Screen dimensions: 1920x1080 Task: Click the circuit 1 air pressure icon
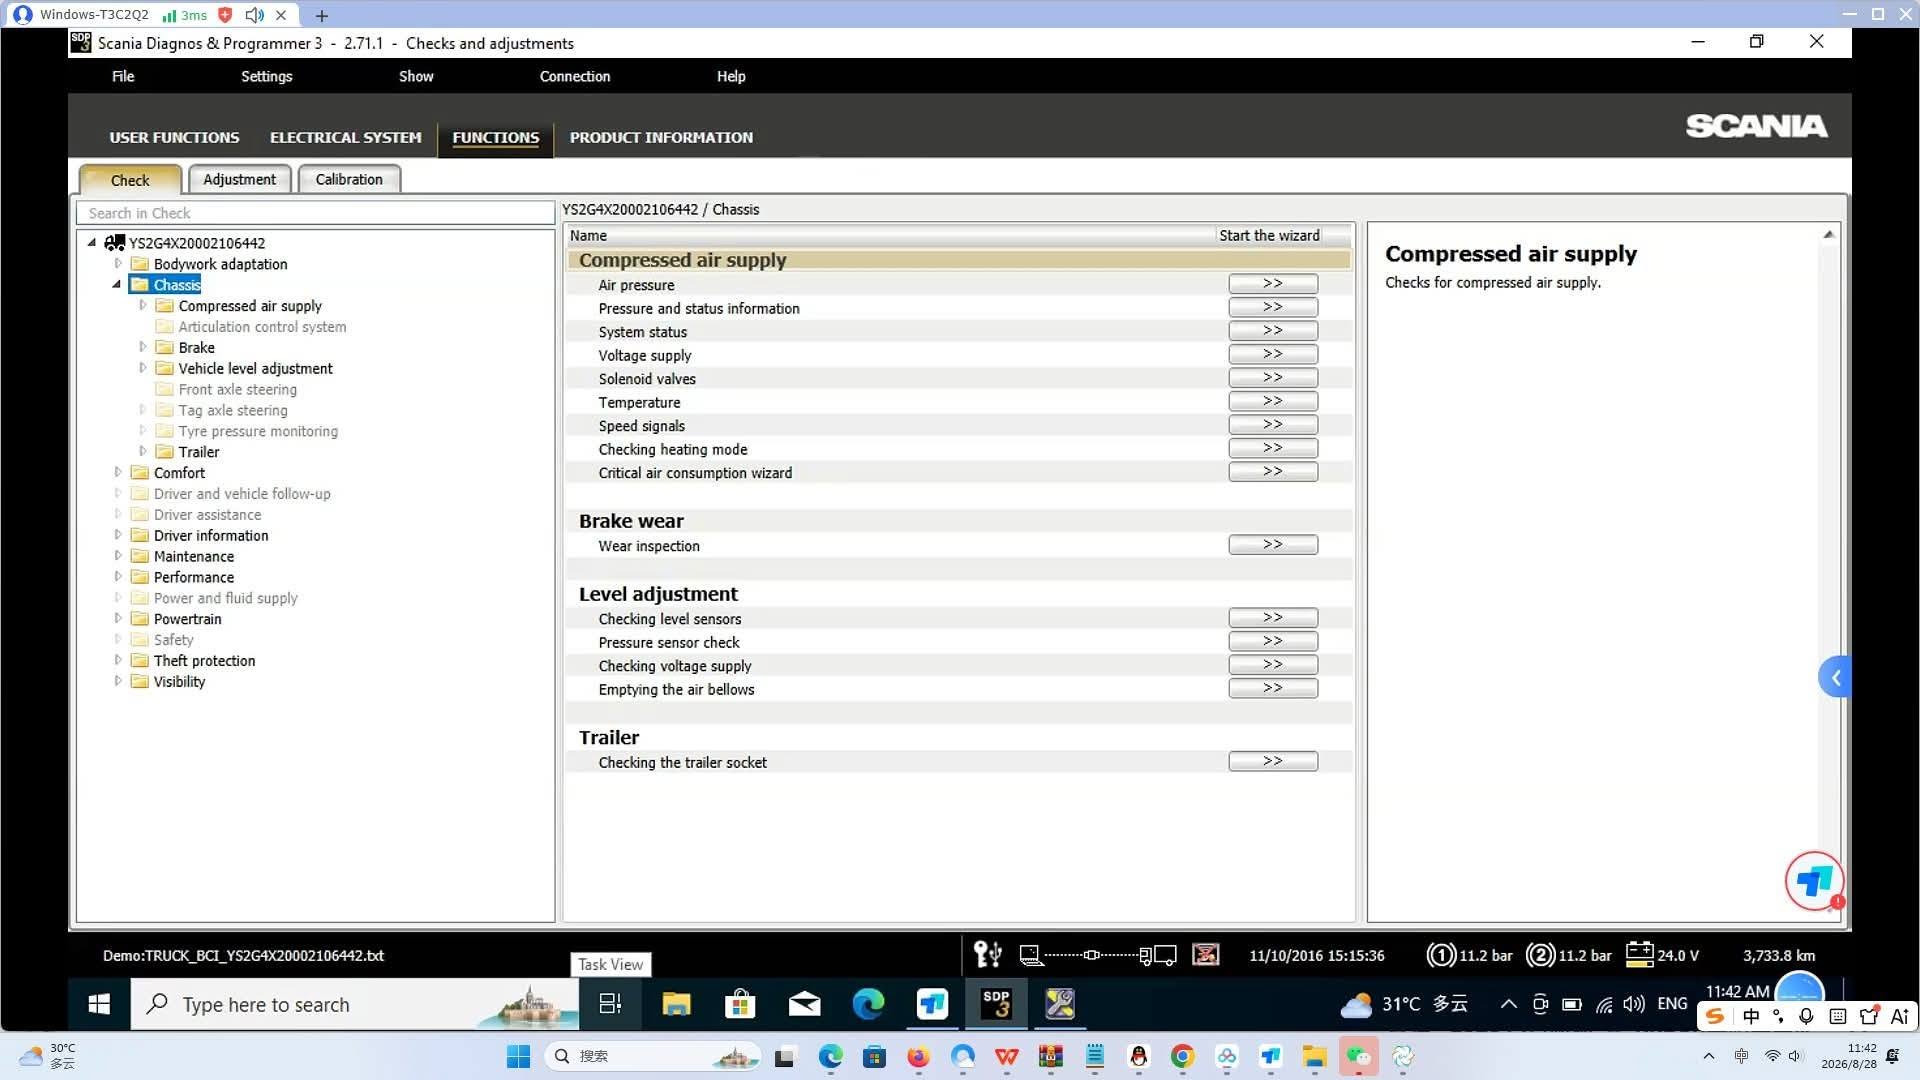coord(1441,955)
